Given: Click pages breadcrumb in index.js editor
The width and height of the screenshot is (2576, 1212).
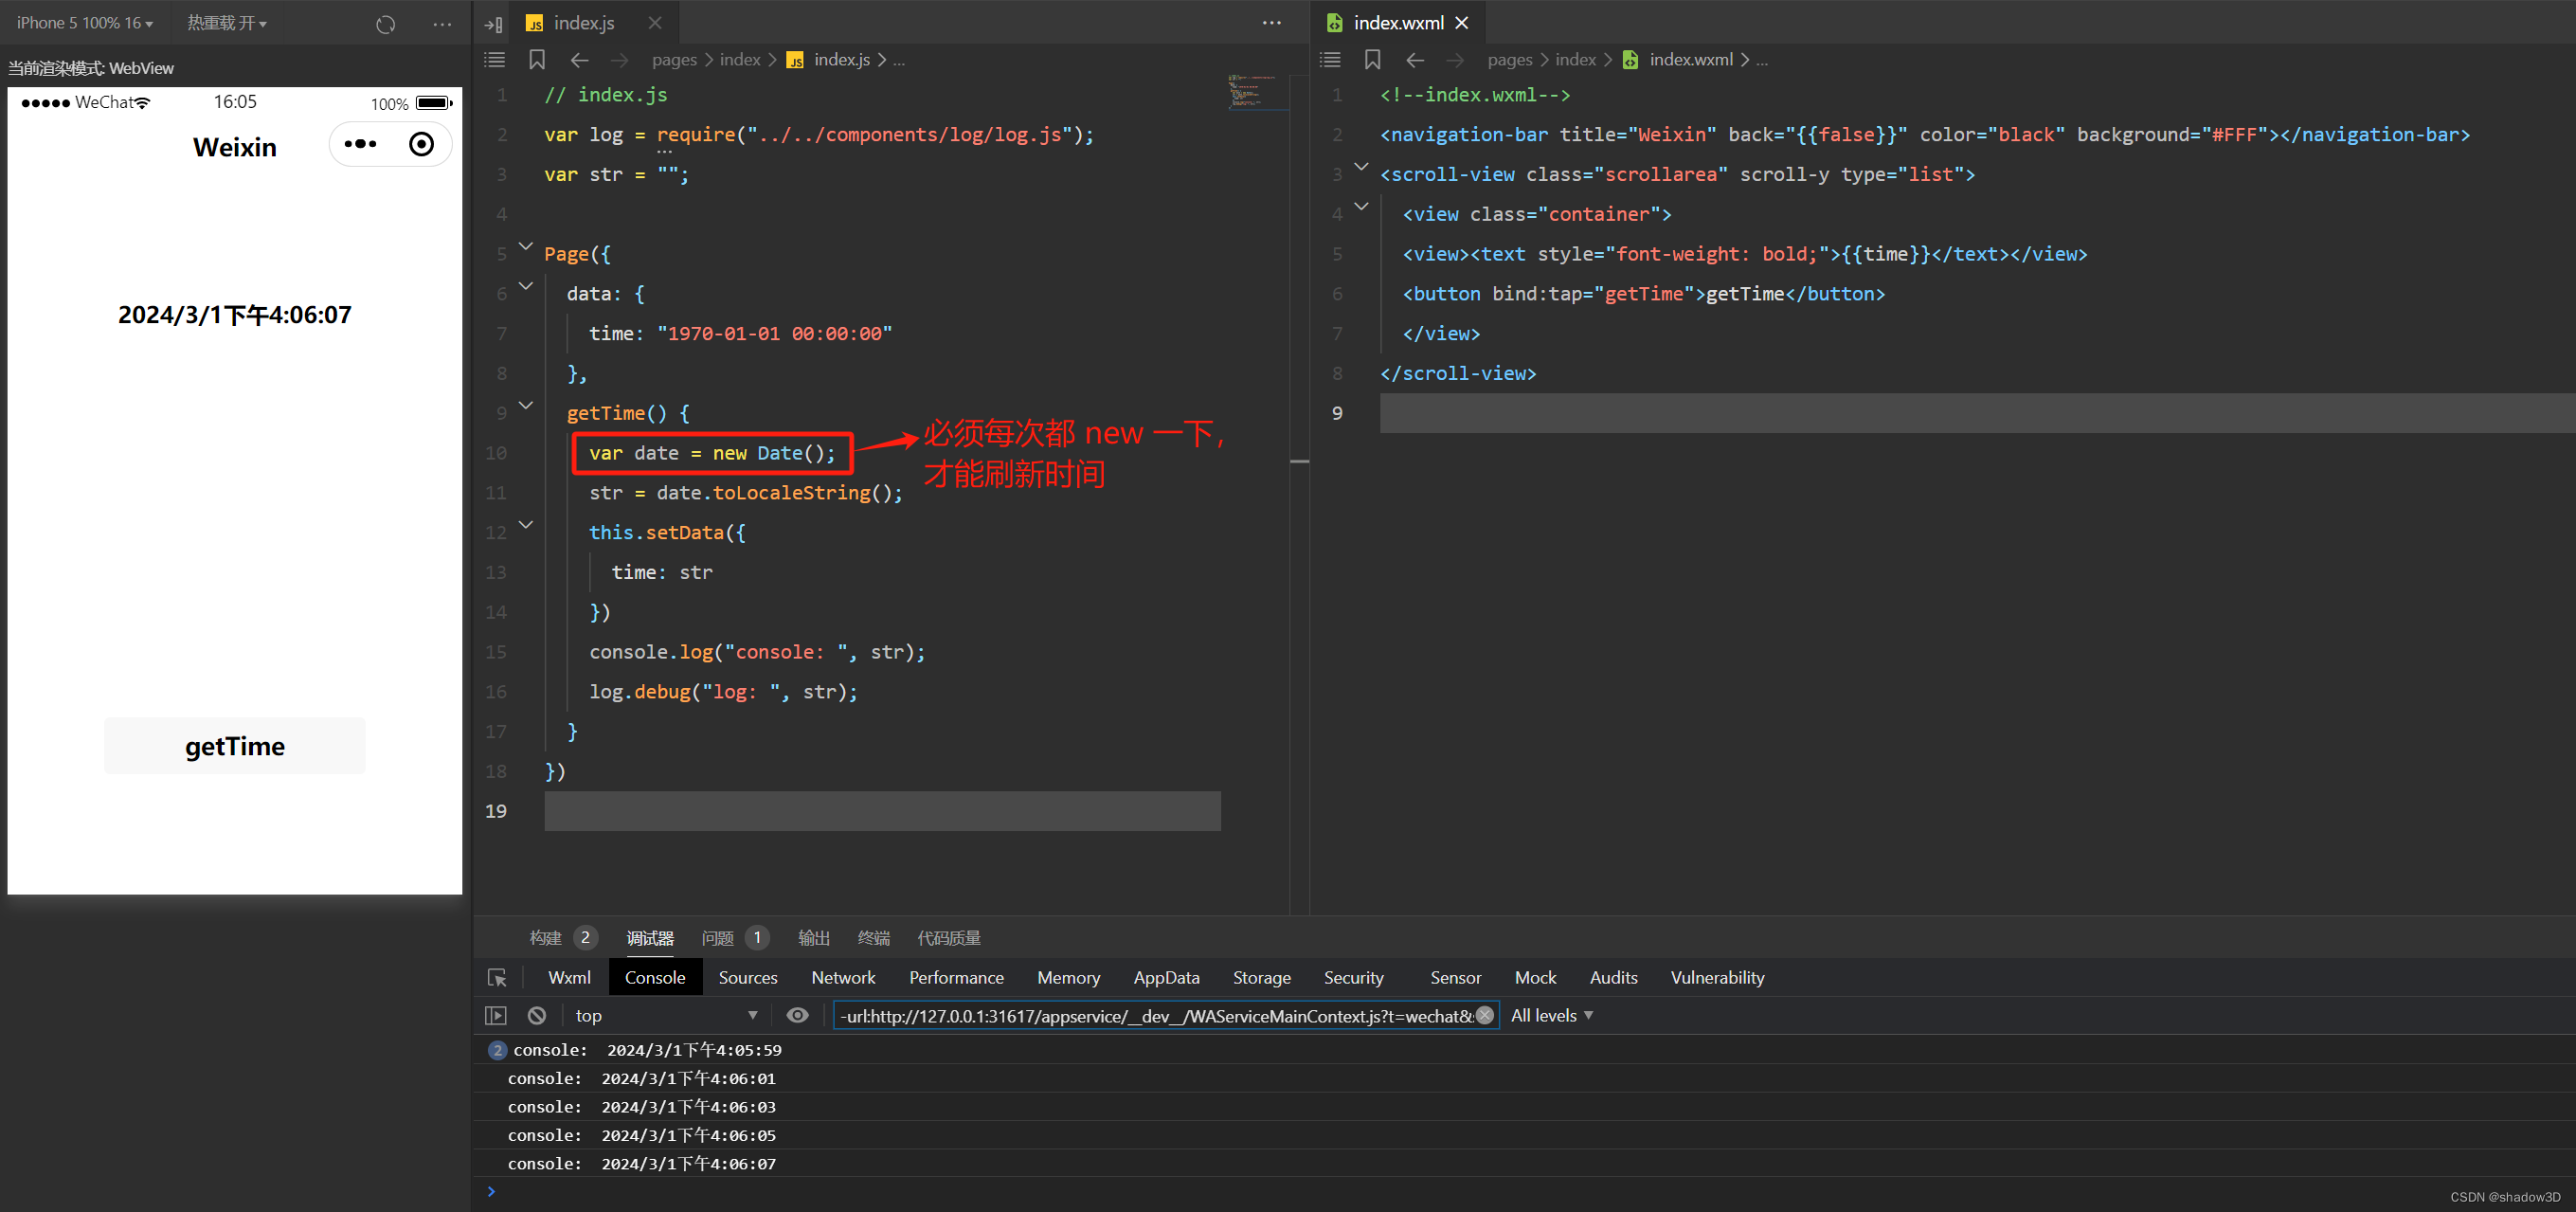Looking at the screenshot, I should 674,60.
